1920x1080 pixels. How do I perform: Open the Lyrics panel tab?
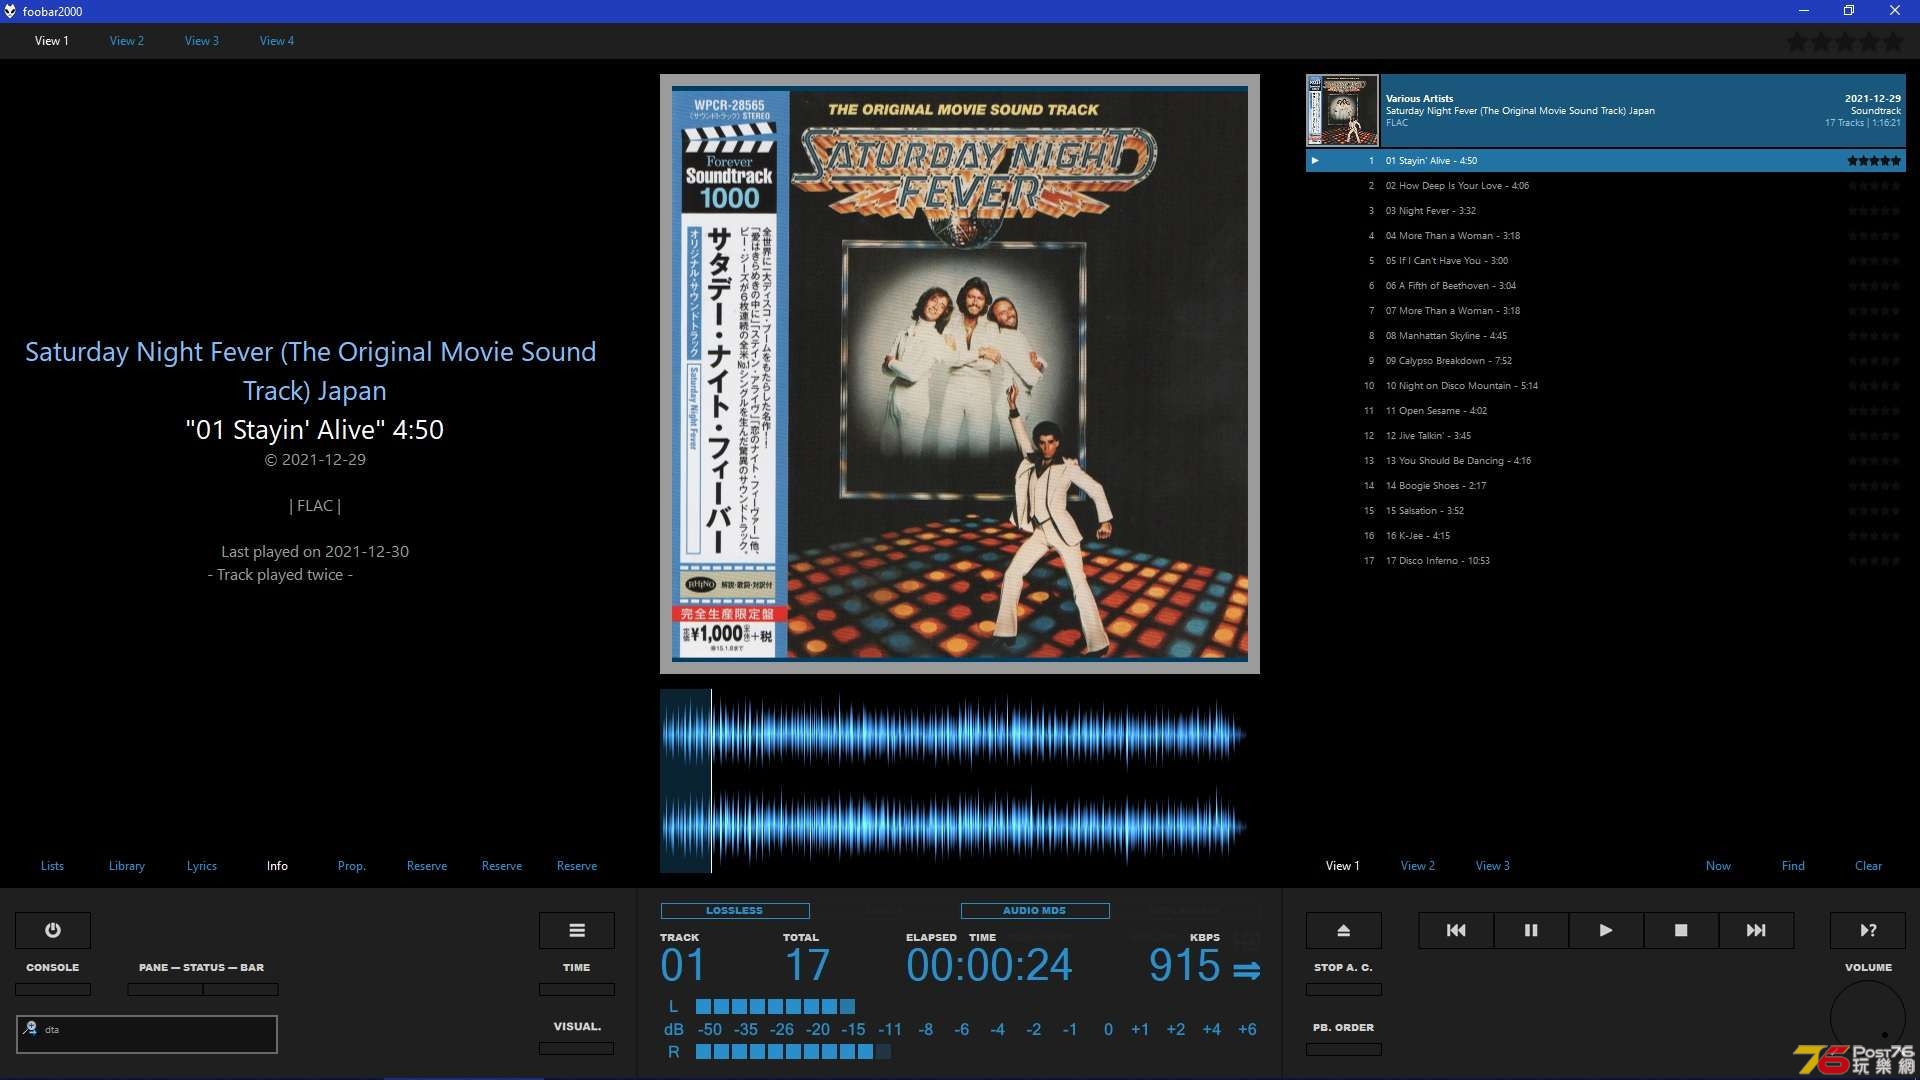(x=202, y=866)
